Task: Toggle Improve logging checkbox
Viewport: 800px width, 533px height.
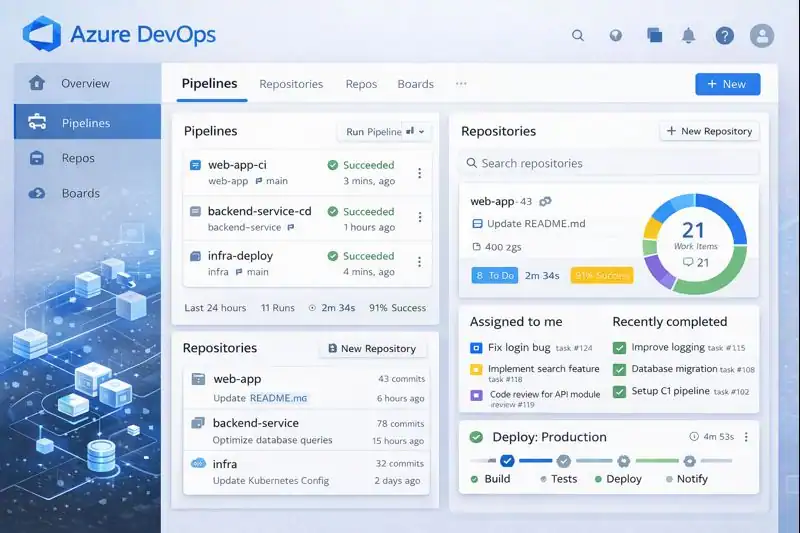Action: pos(619,348)
